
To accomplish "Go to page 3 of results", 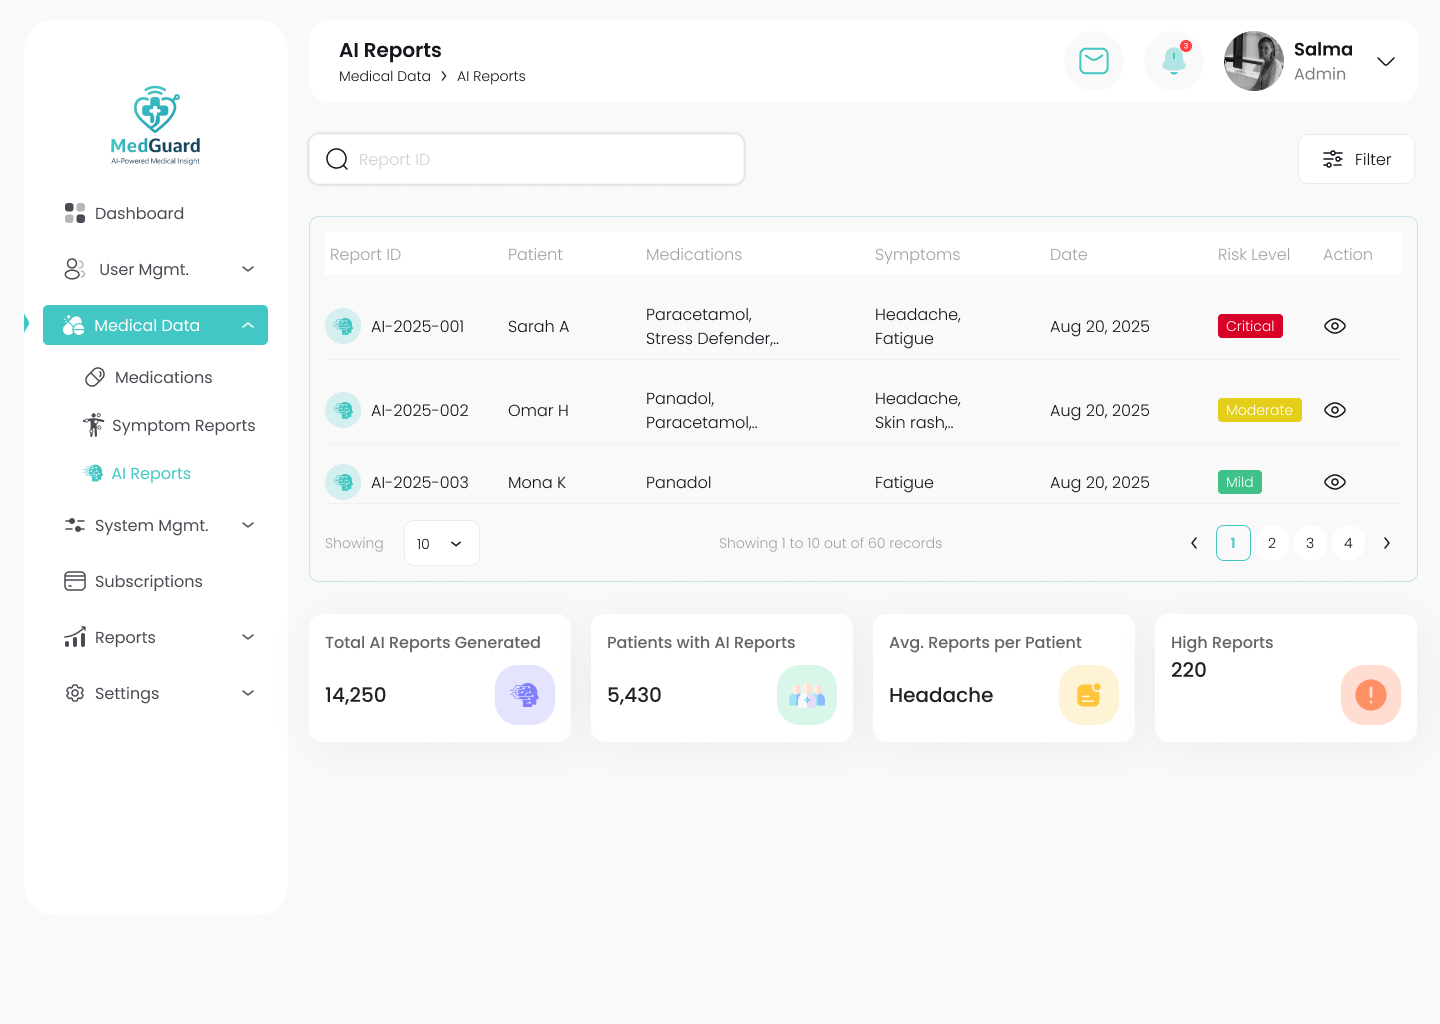I will 1310,543.
